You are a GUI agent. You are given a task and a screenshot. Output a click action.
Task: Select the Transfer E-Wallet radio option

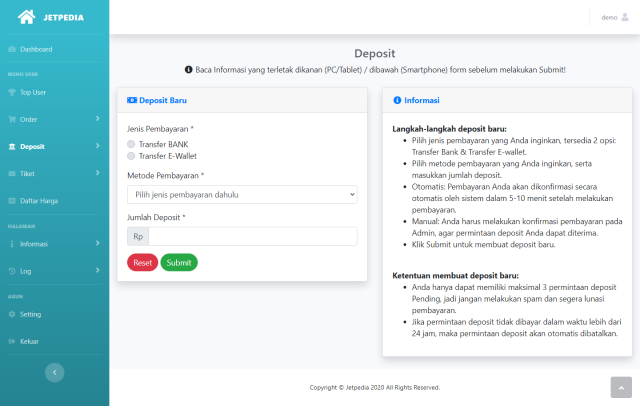(x=131, y=156)
